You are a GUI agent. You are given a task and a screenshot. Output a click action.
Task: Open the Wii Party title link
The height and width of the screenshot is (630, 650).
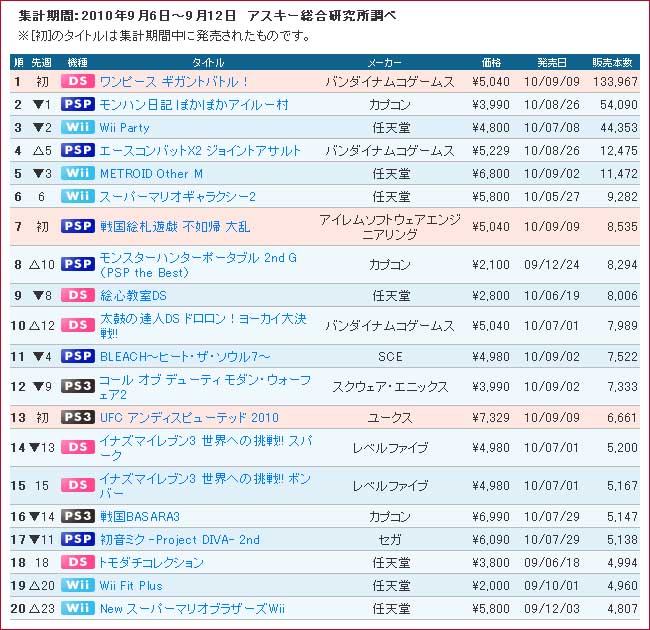point(124,128)
